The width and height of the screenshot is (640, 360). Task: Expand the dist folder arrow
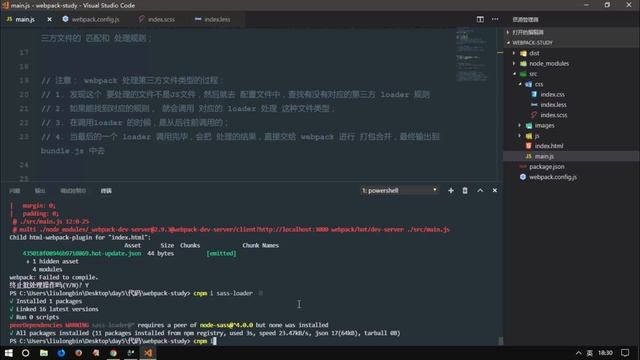514,53
